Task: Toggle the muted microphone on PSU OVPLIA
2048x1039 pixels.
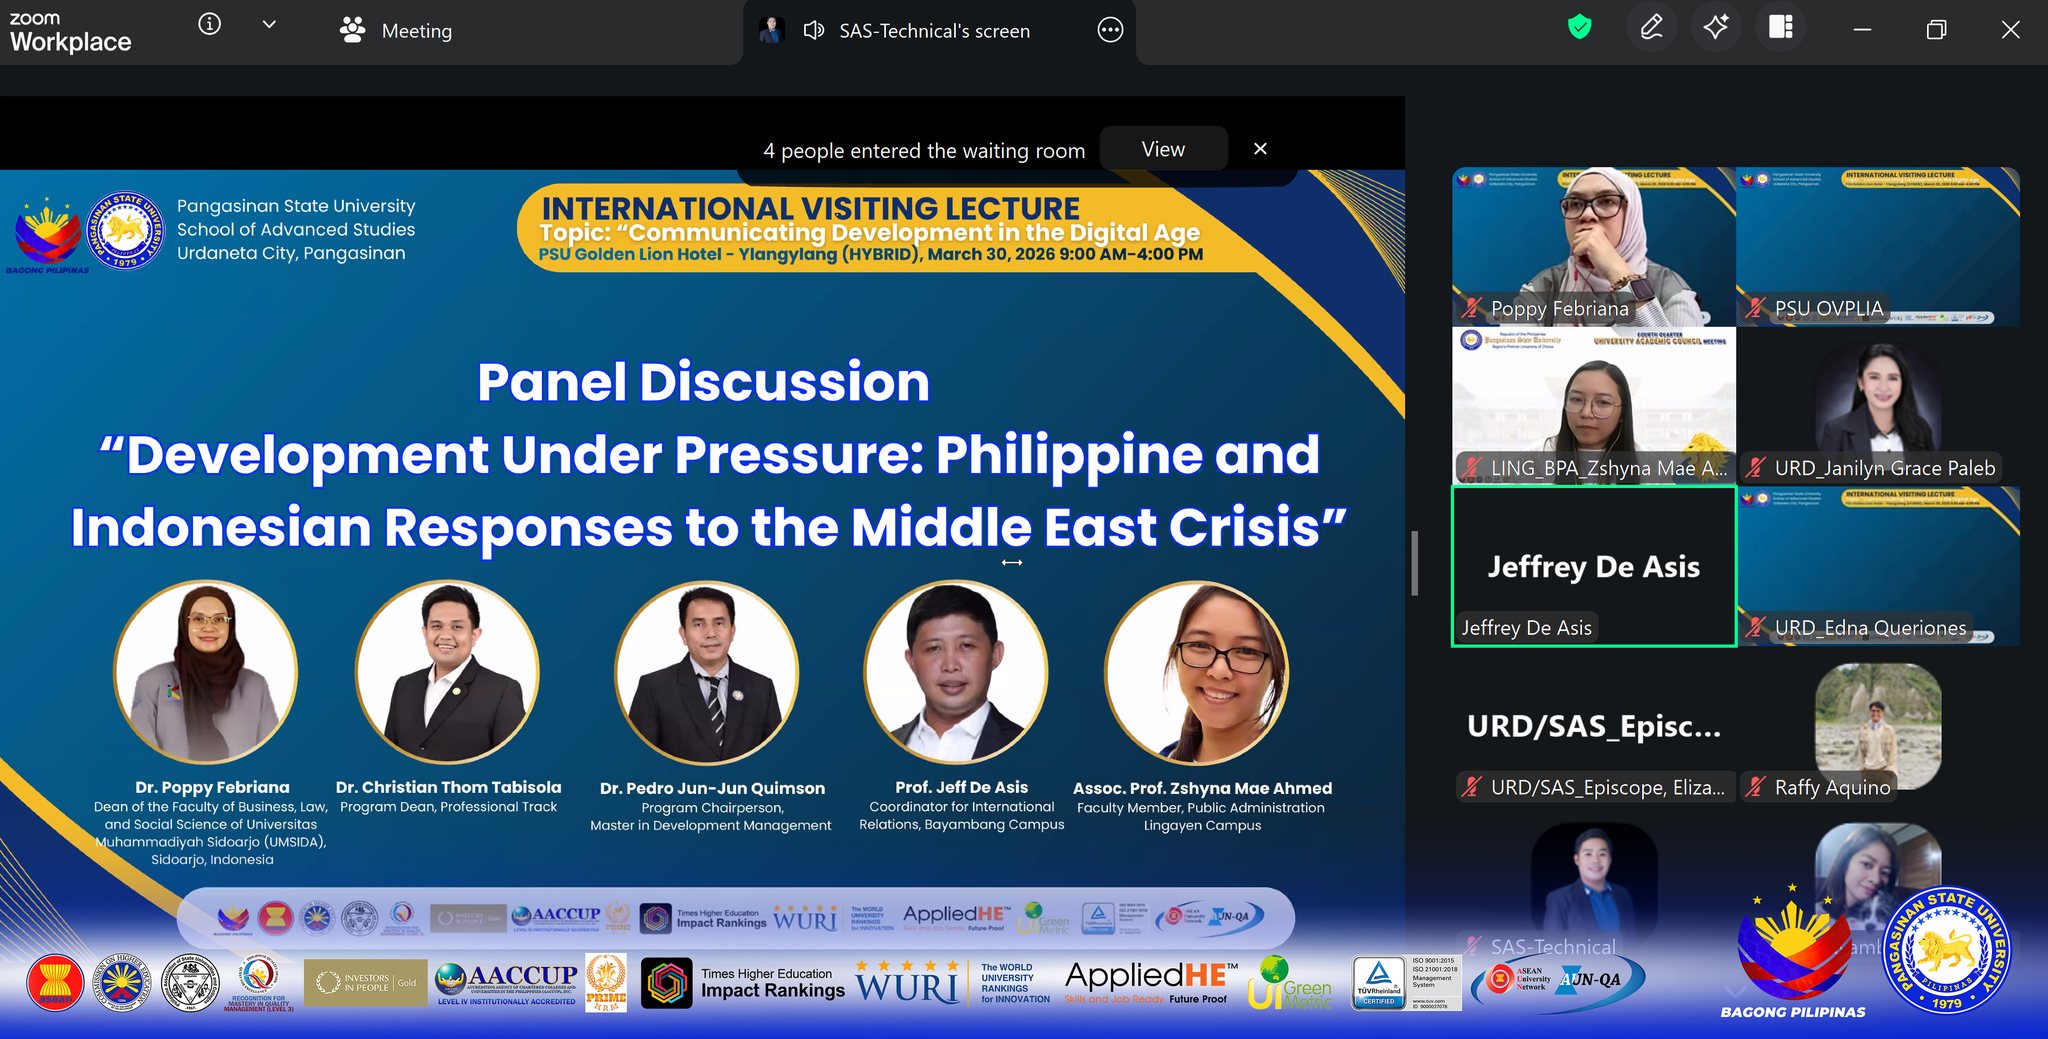Action: [x=1755, y=309]
